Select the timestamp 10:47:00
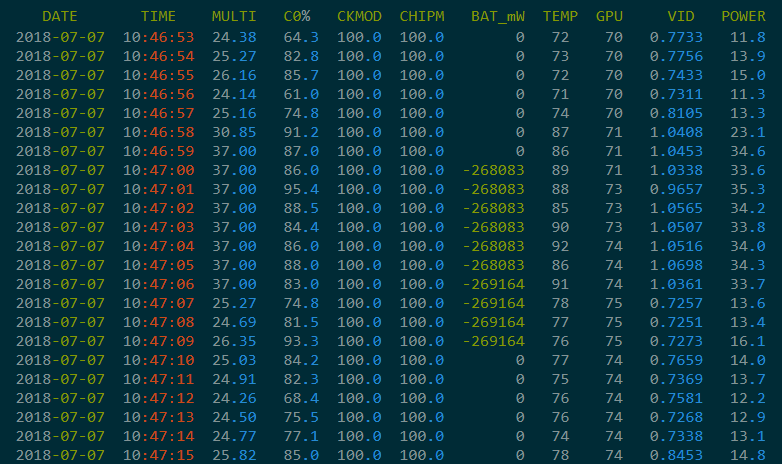782x464 pixels. click(x=158, y=170)
